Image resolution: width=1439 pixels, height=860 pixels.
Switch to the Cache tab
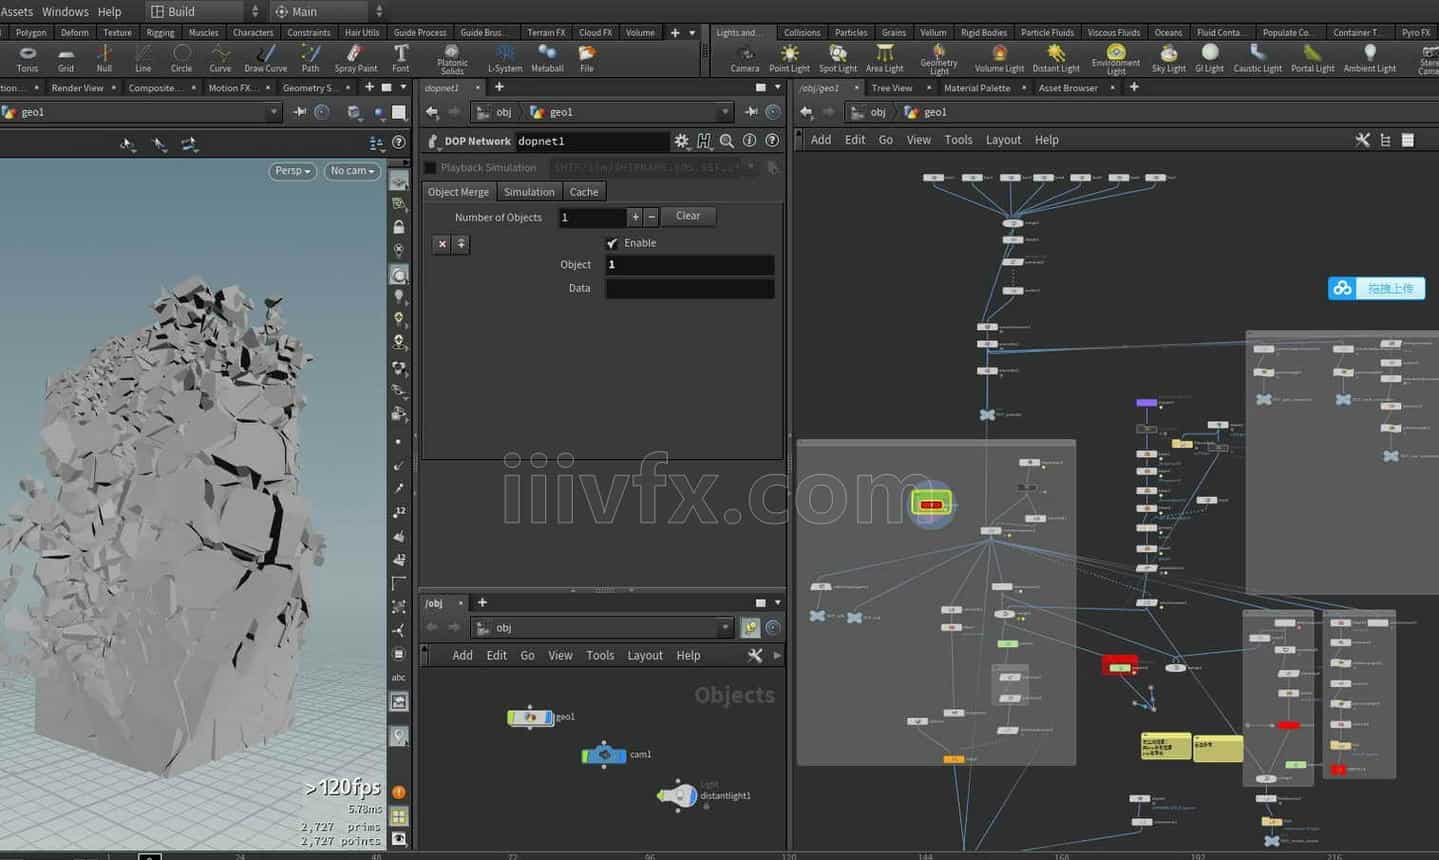coord(584,192)
